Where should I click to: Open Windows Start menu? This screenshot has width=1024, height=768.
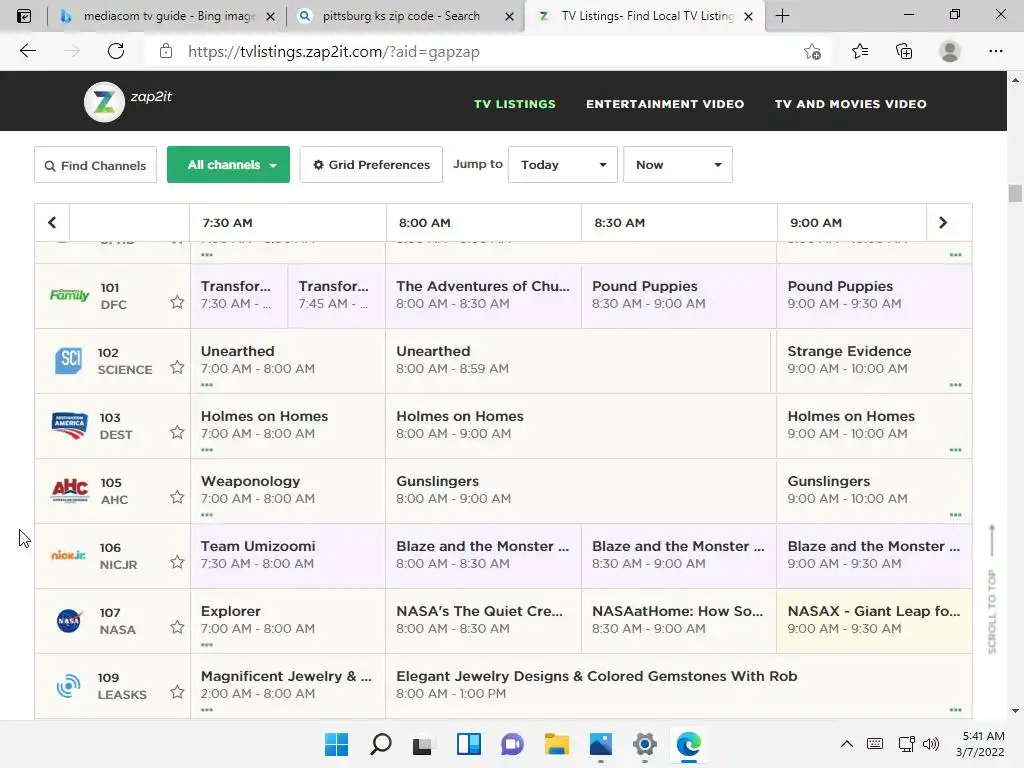point(336,744)
